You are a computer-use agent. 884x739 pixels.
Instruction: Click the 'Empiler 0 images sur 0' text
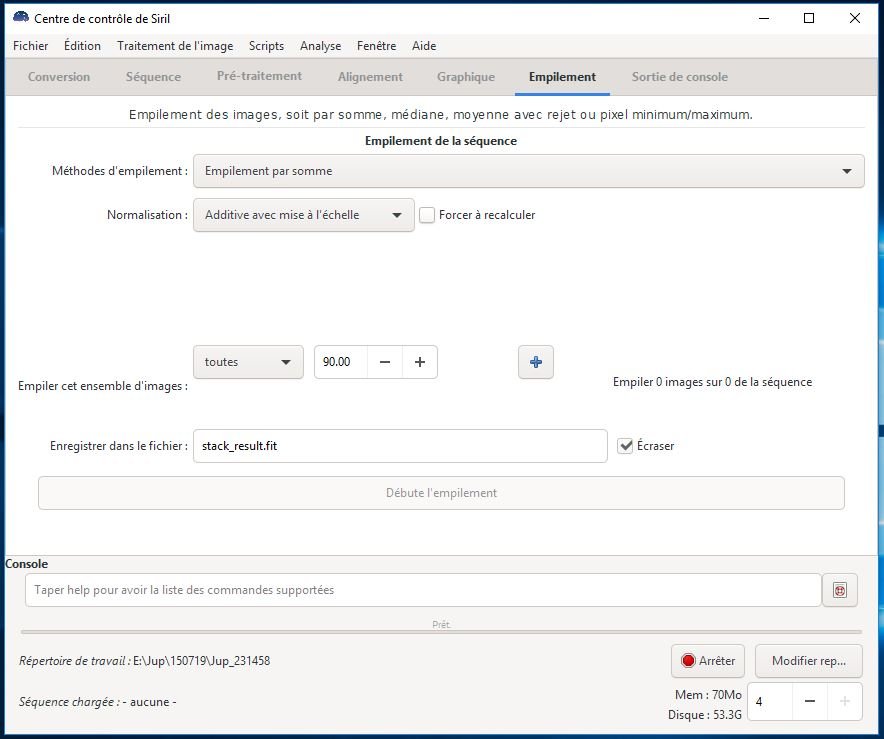tap(712, 382)
